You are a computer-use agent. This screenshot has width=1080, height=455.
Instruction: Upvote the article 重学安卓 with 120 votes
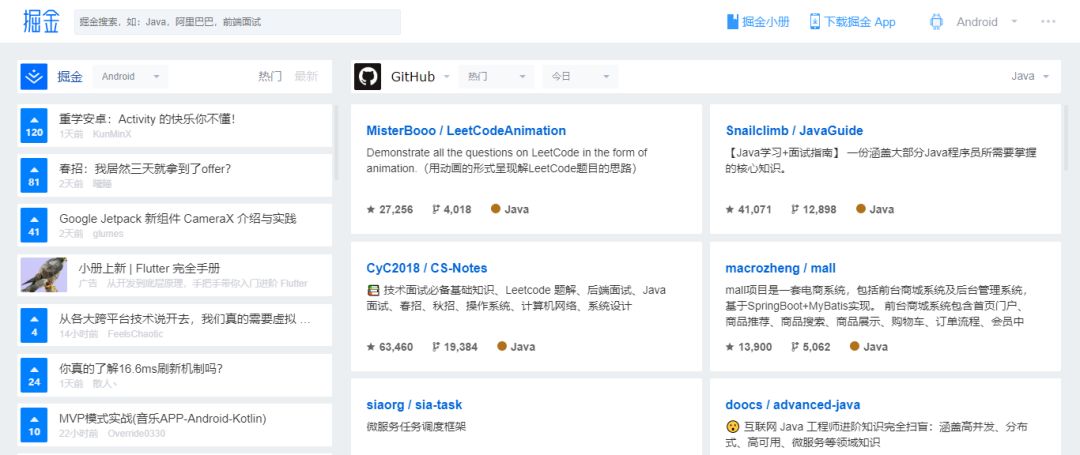click(34, 126)
